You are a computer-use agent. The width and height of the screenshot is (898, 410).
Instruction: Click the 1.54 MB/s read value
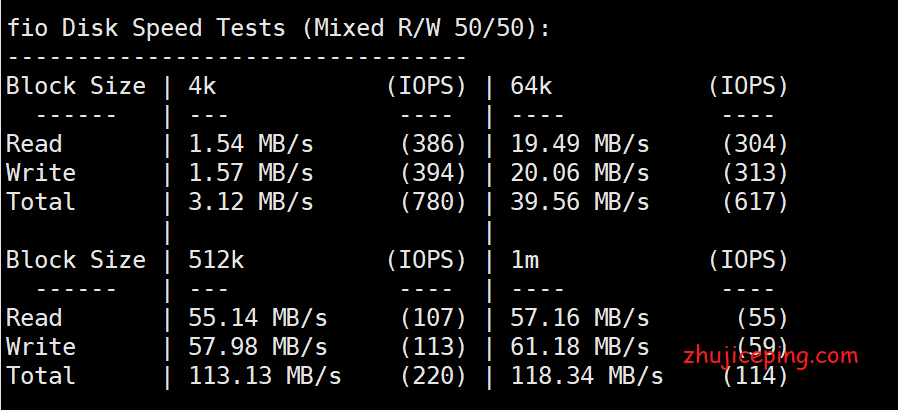pyautogui.click(x=251, y=144)
